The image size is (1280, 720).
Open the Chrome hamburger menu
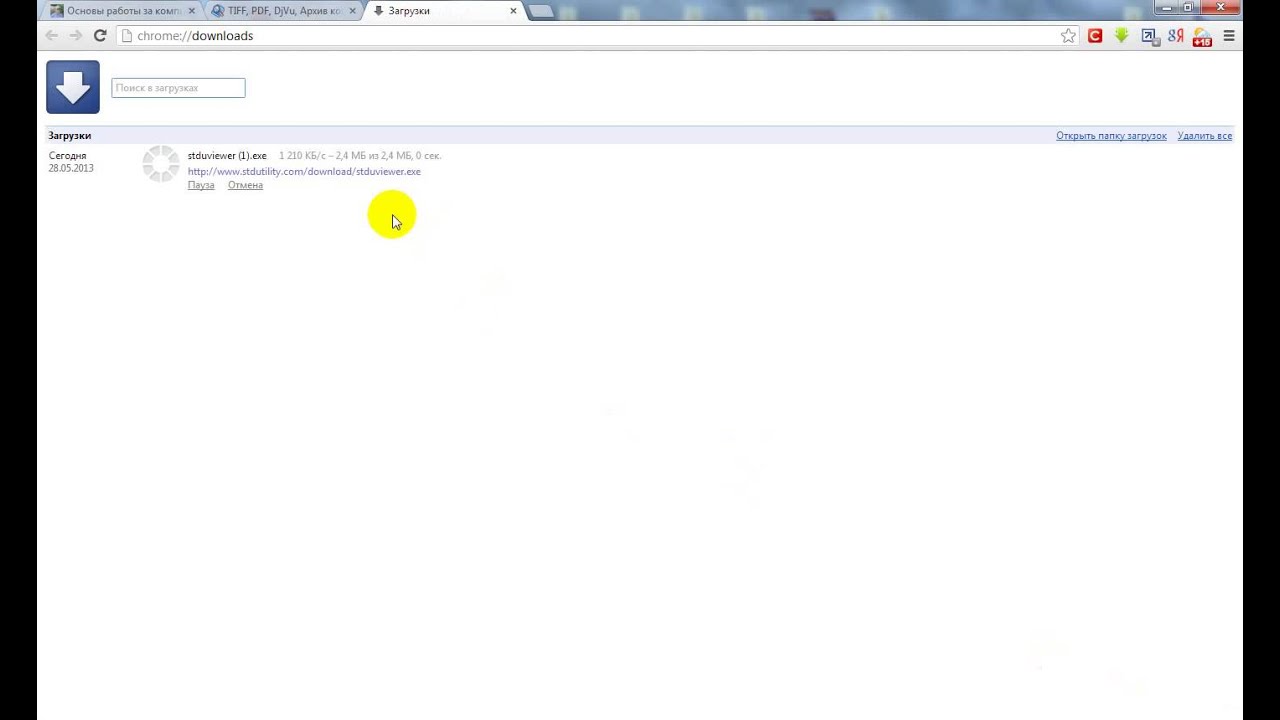[1229, 36]
